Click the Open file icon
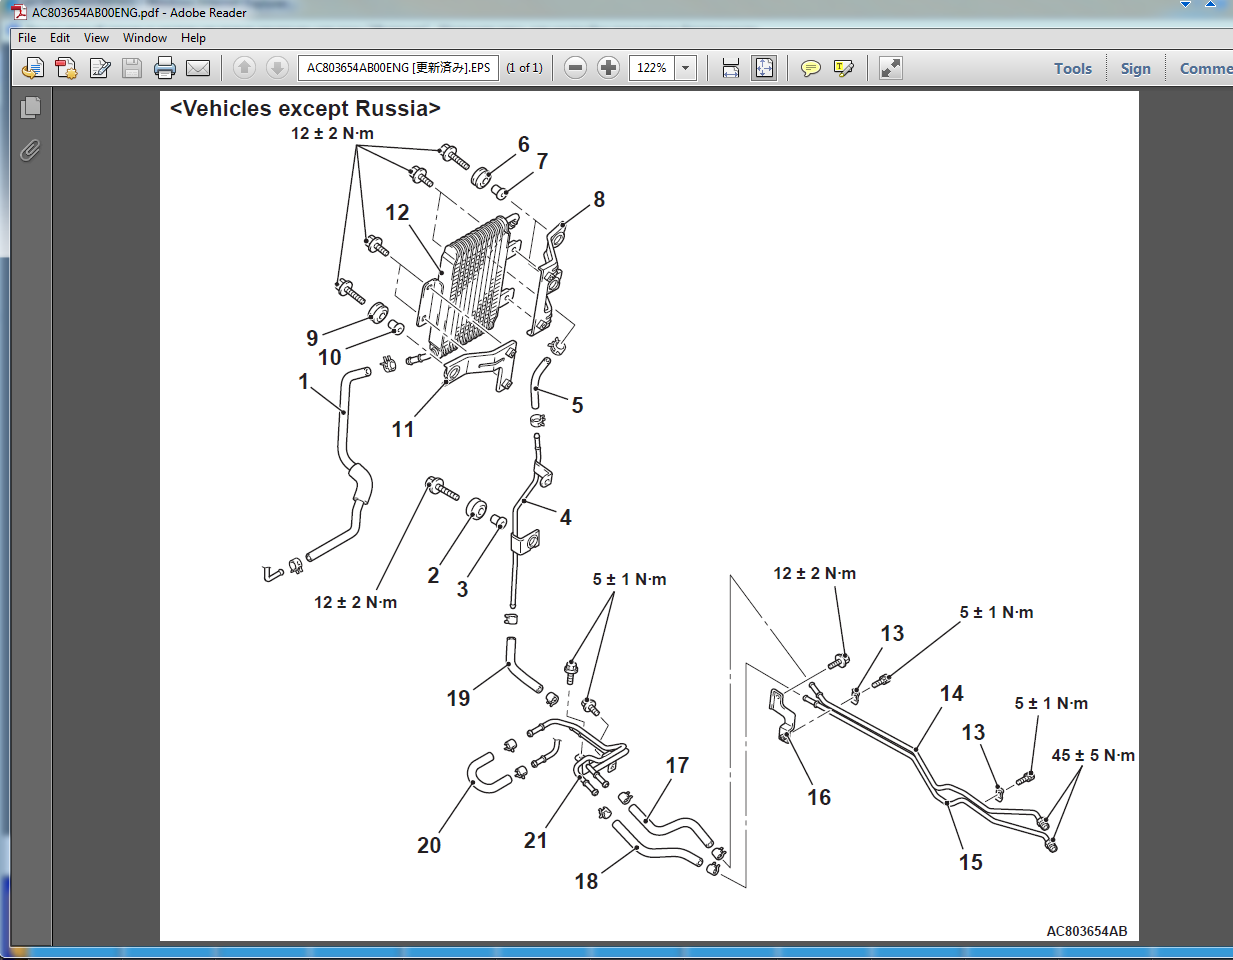 [33, 68]
